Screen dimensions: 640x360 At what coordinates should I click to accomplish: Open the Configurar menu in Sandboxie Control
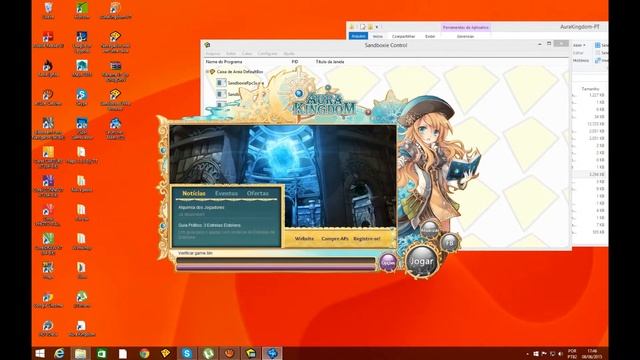[267, 53]
